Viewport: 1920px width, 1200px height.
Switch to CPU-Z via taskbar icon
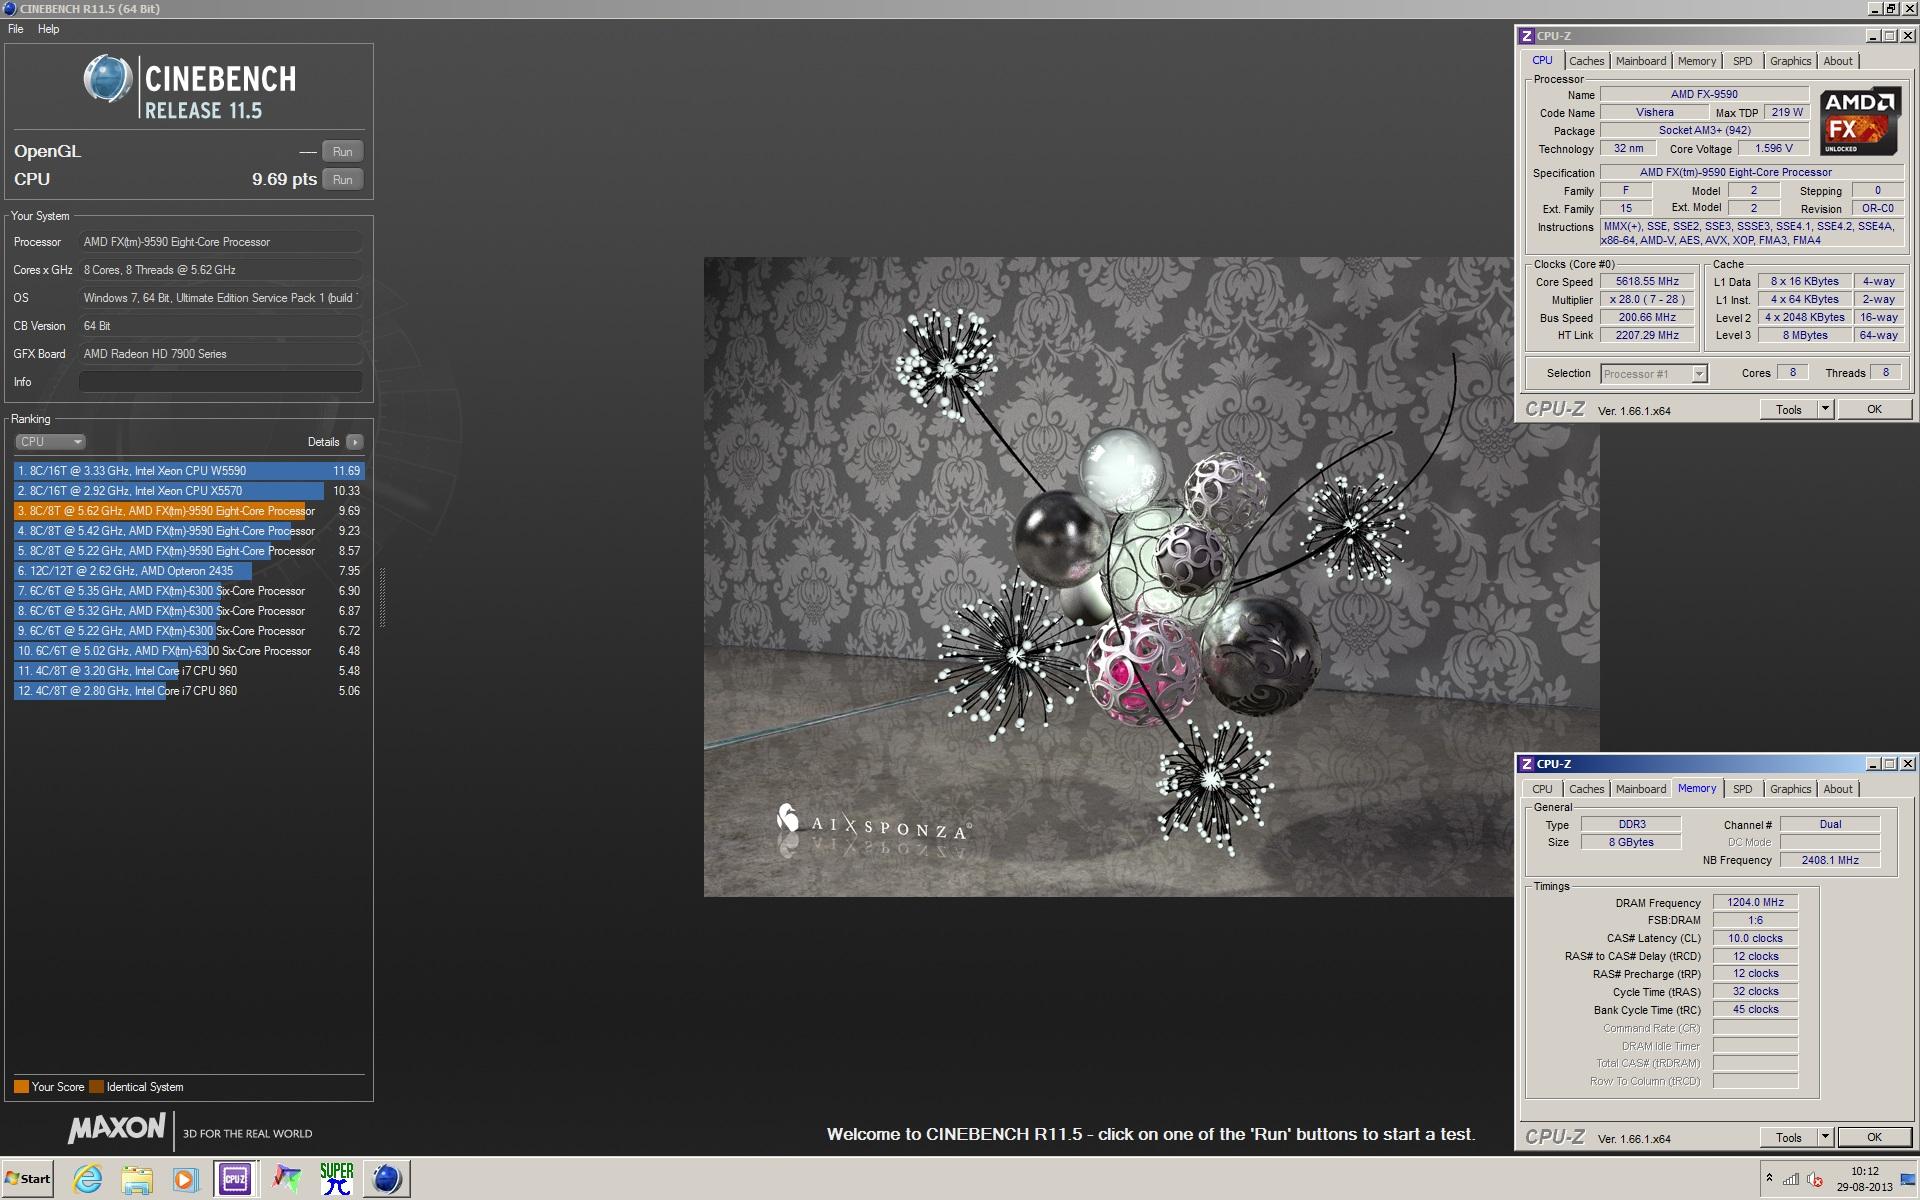click(235, 1179)
